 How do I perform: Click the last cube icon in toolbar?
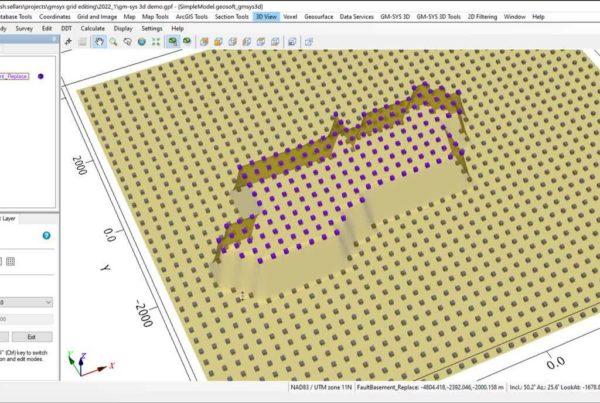[309, 42]
